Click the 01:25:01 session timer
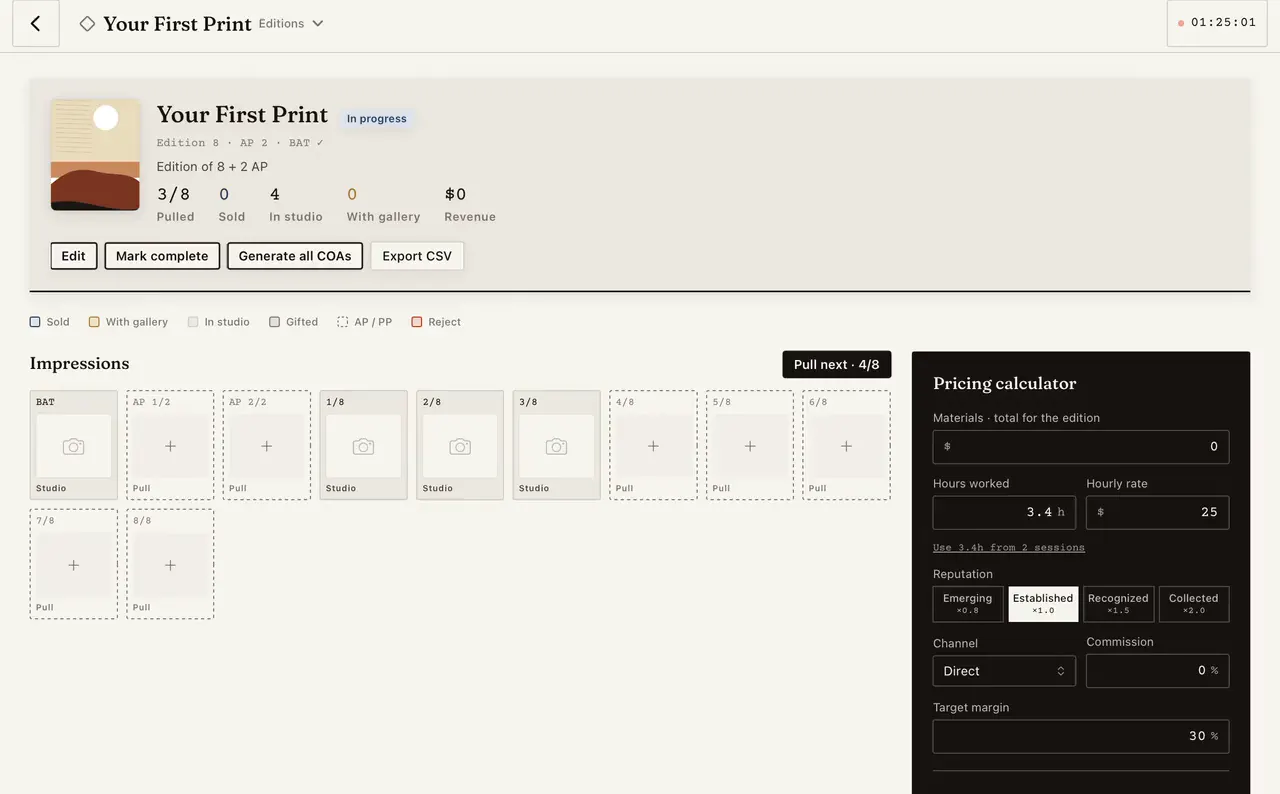Viewport: 1280px width, 794px height. (x=1216, y=22)
